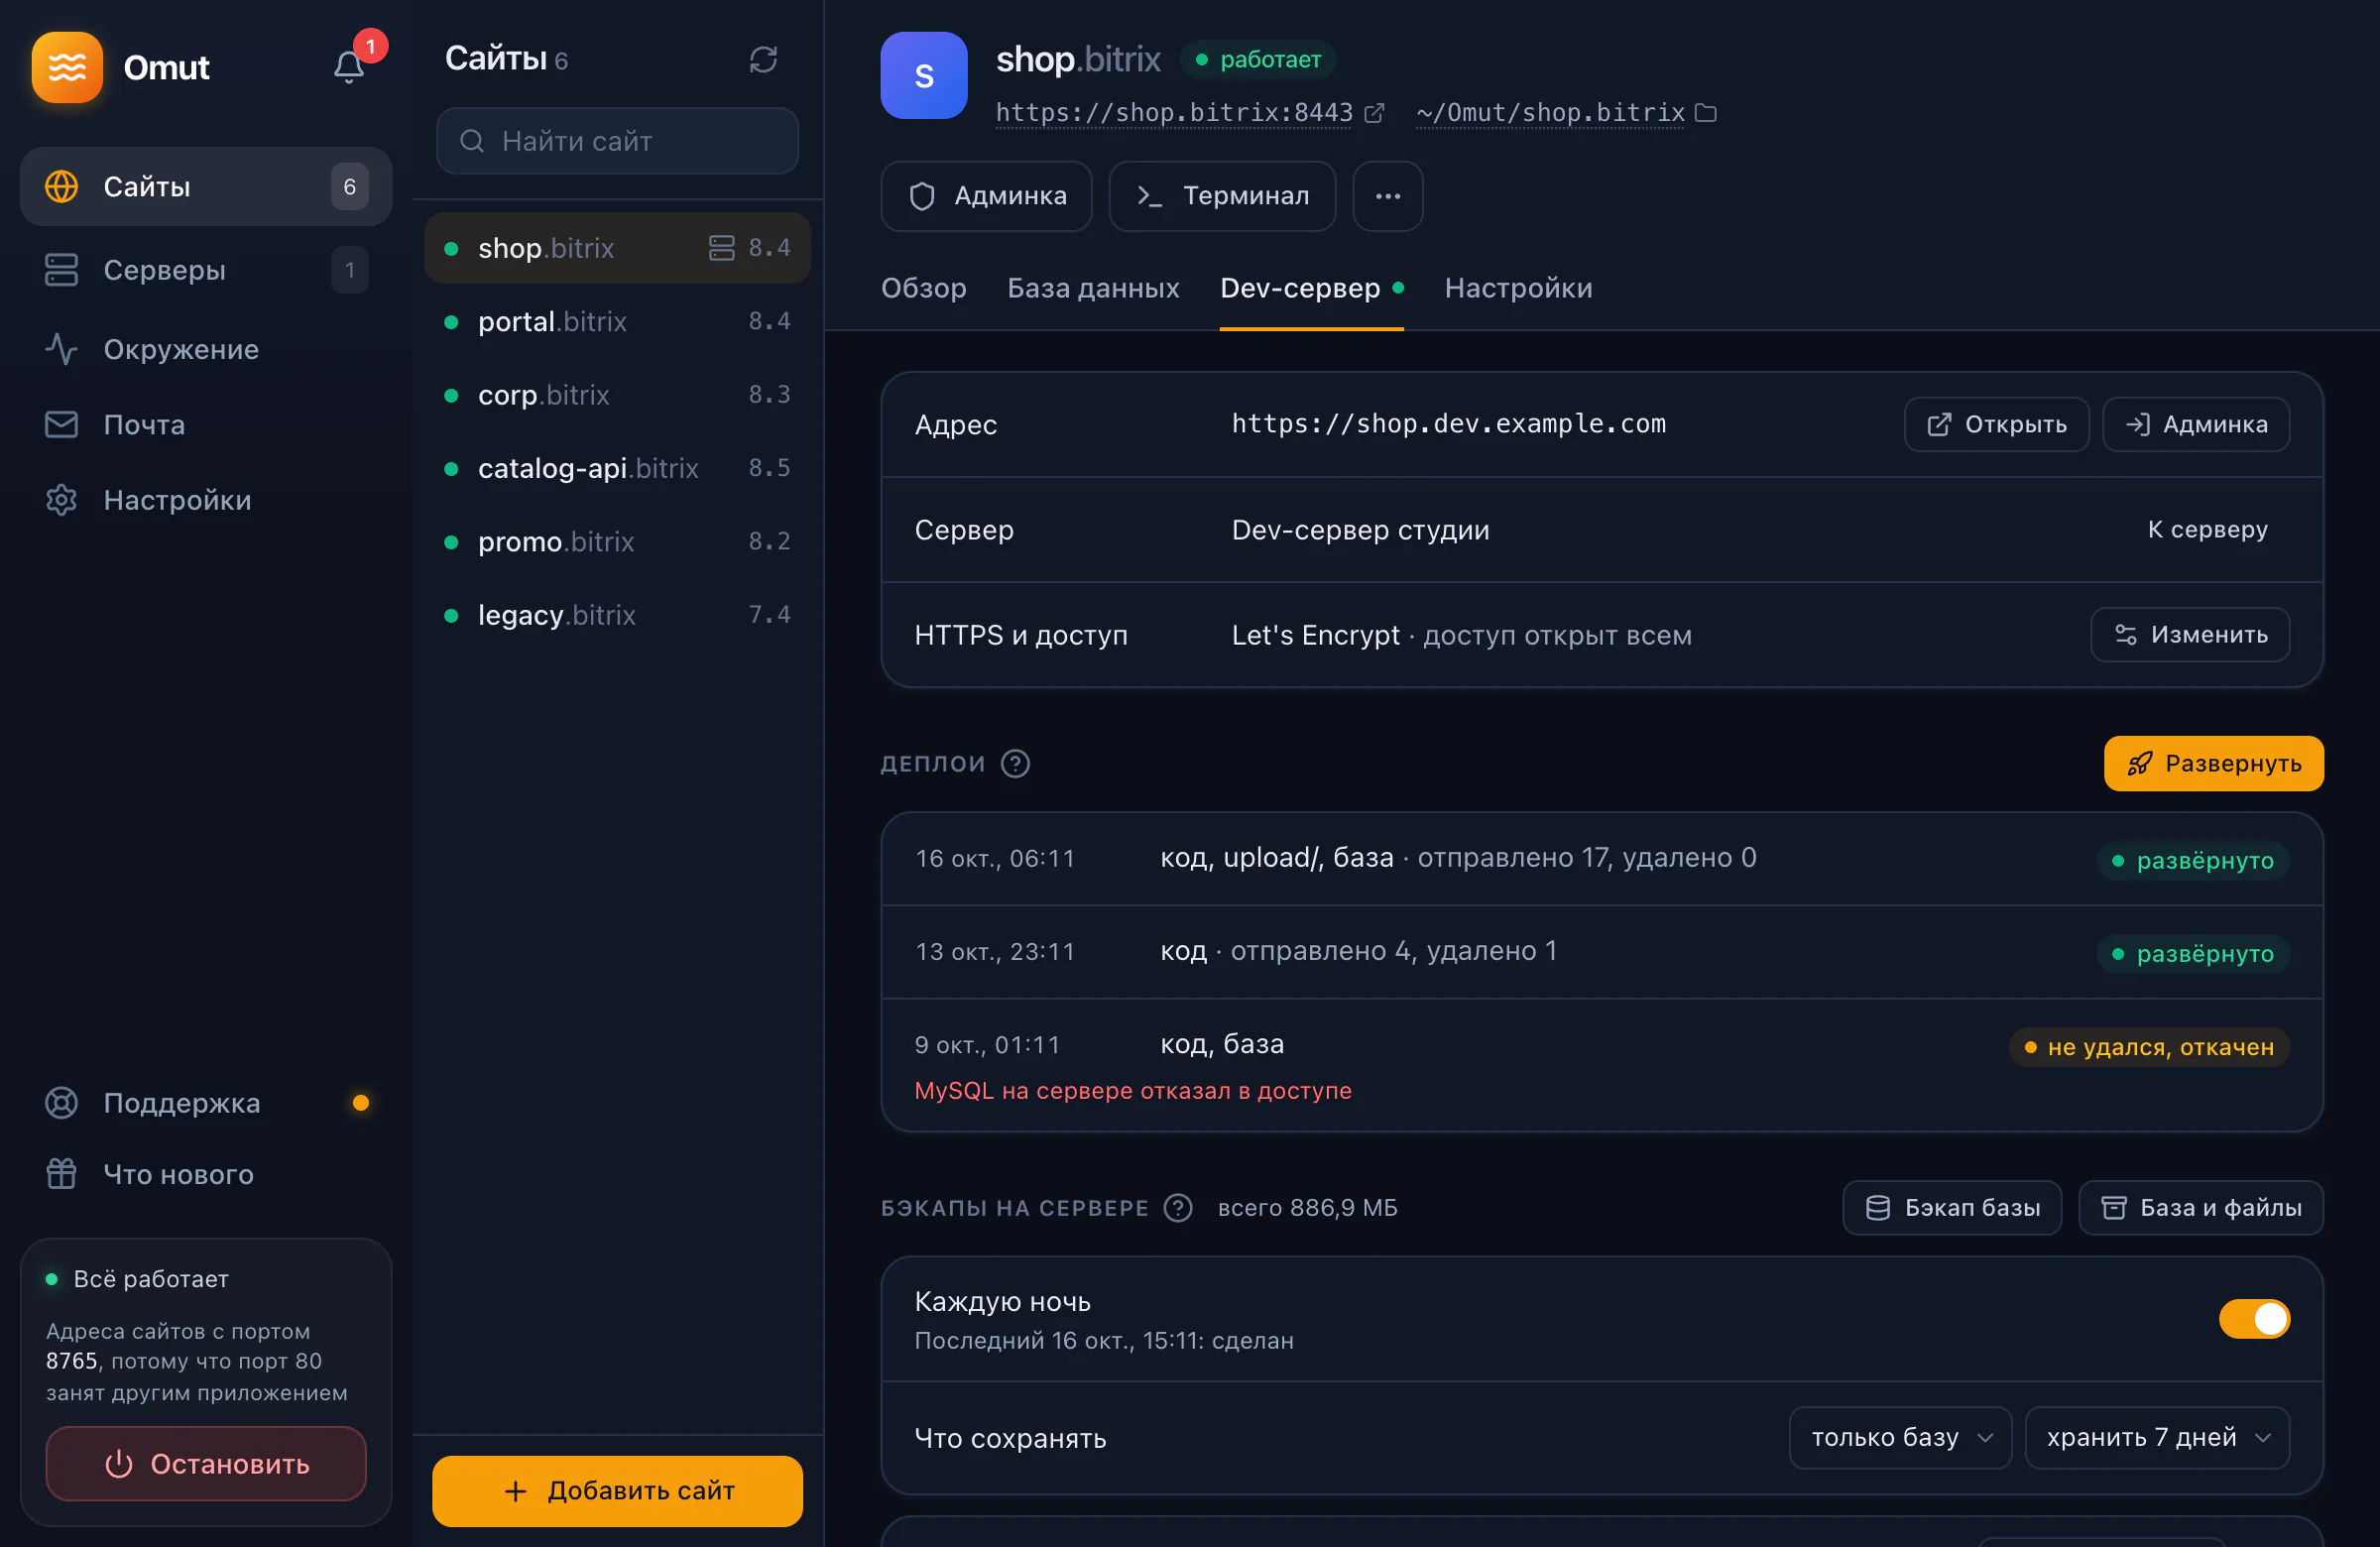
Task: Focus the Найти сайт search field
Action: (x=617, y=141)
